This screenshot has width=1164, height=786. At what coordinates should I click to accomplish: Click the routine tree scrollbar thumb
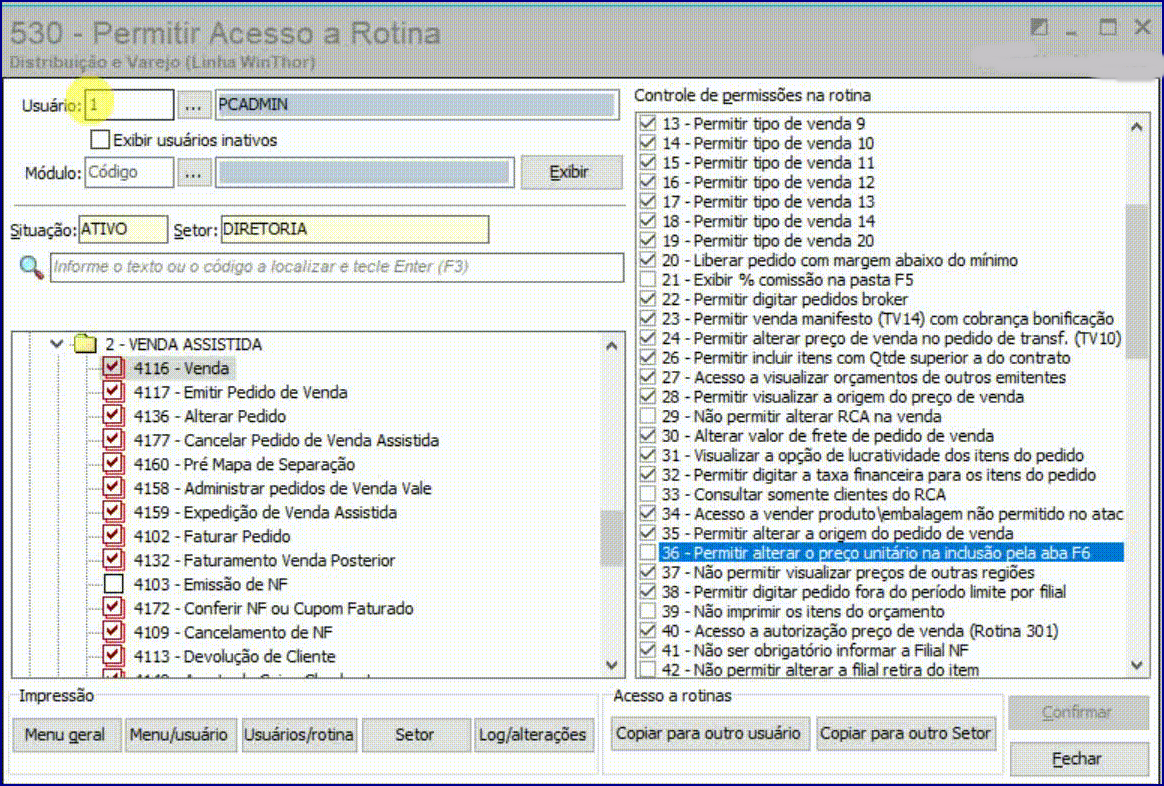612,539
